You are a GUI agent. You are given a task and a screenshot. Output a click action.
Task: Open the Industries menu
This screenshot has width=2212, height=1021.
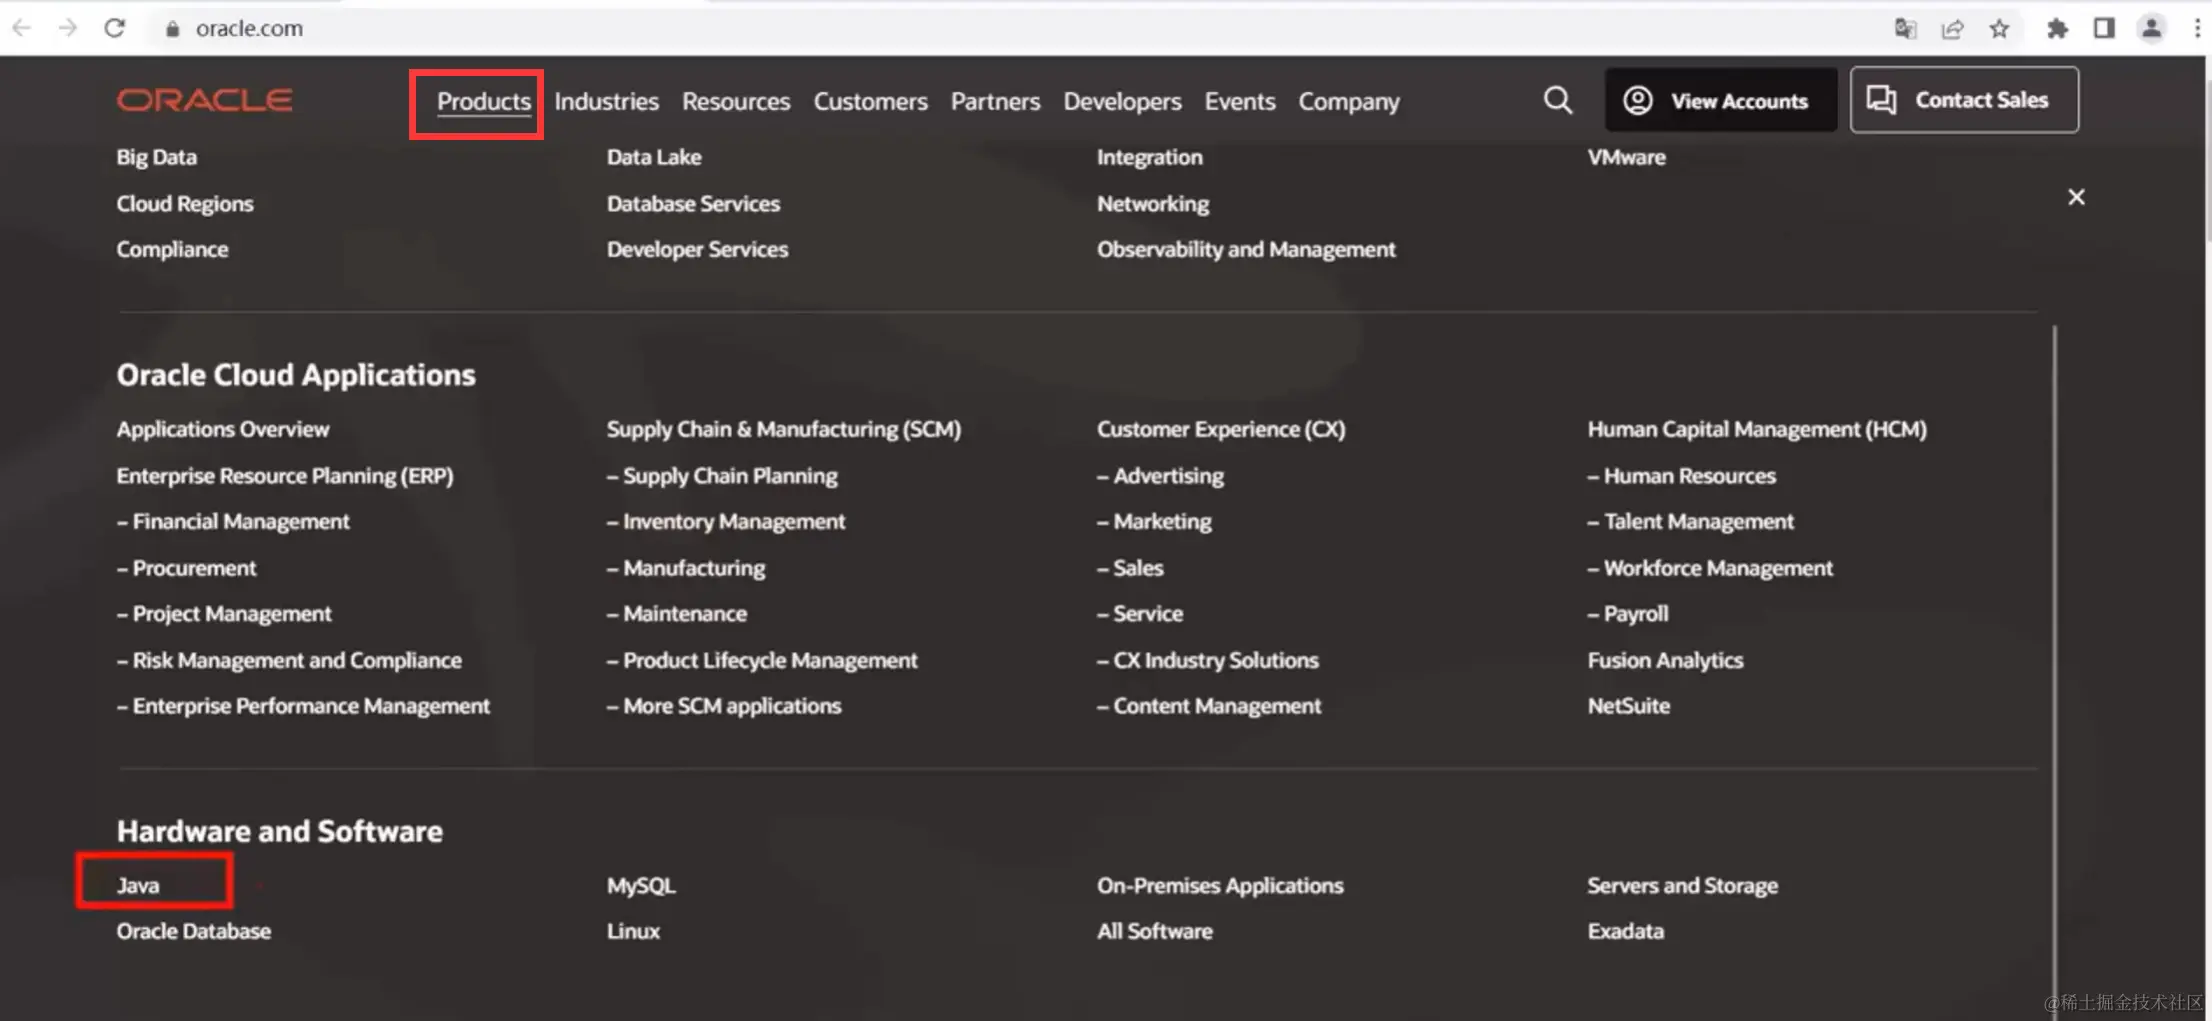607,102
